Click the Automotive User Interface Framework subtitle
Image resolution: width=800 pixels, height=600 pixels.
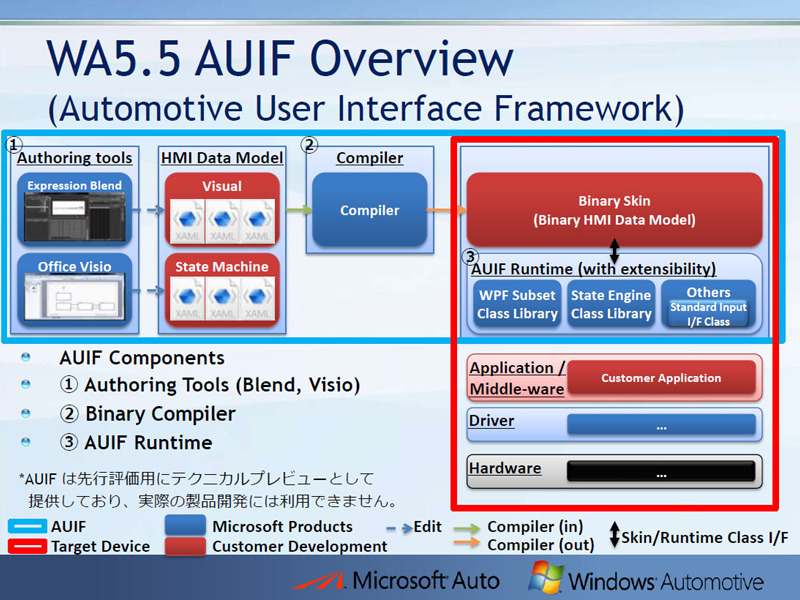(x=366, y=109)
